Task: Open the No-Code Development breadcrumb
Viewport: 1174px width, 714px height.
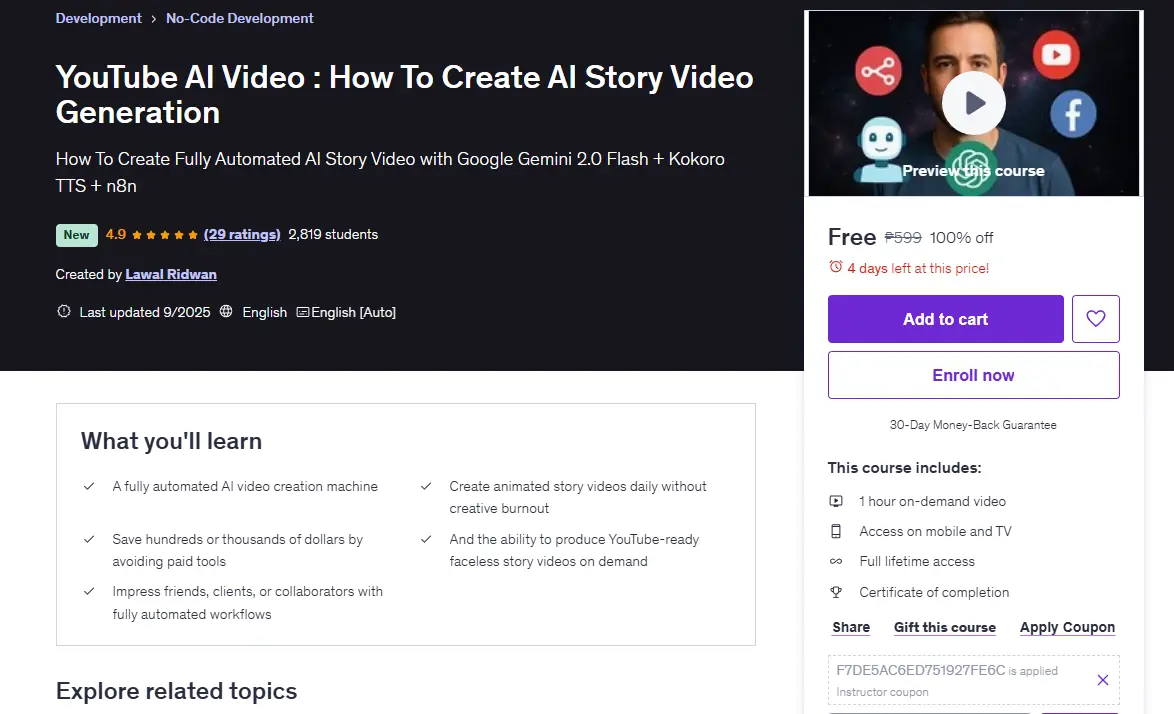Action: click(240, 18)
